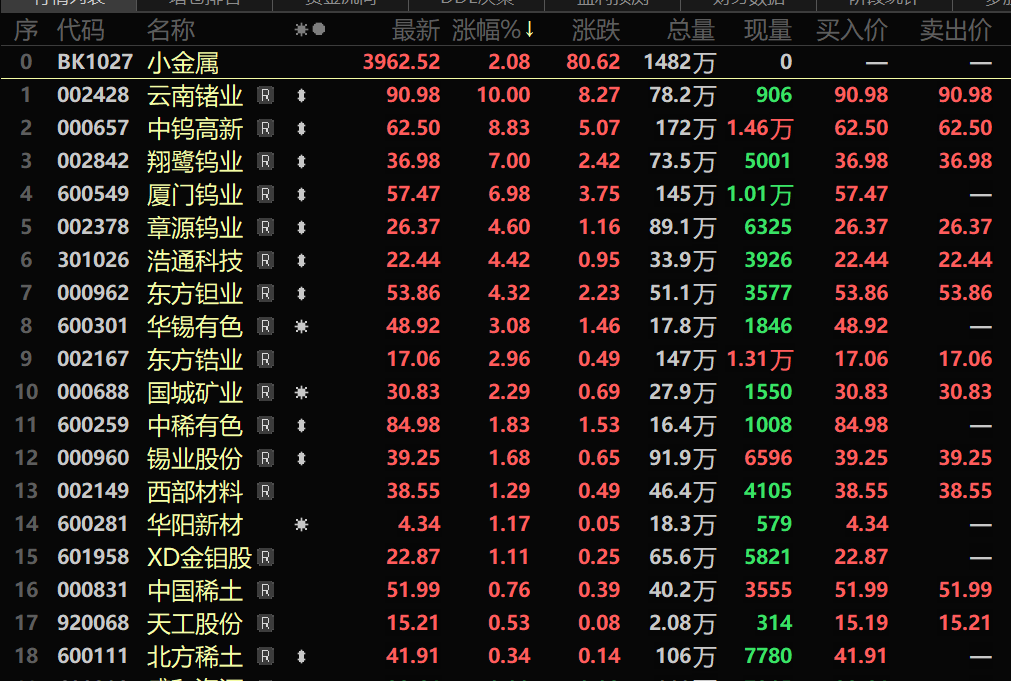
Task: Open stock name 锡业股份
Action: (x=195, y=459)
